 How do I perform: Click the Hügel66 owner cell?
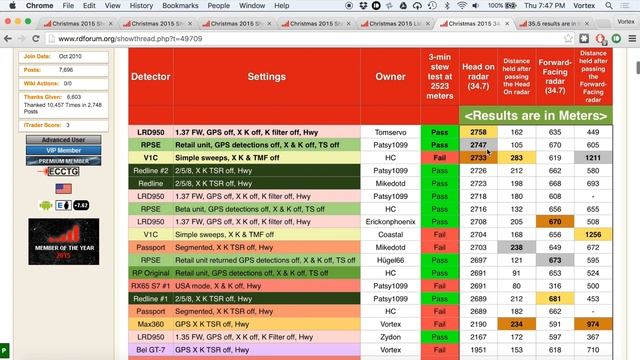tap(390, 260)
